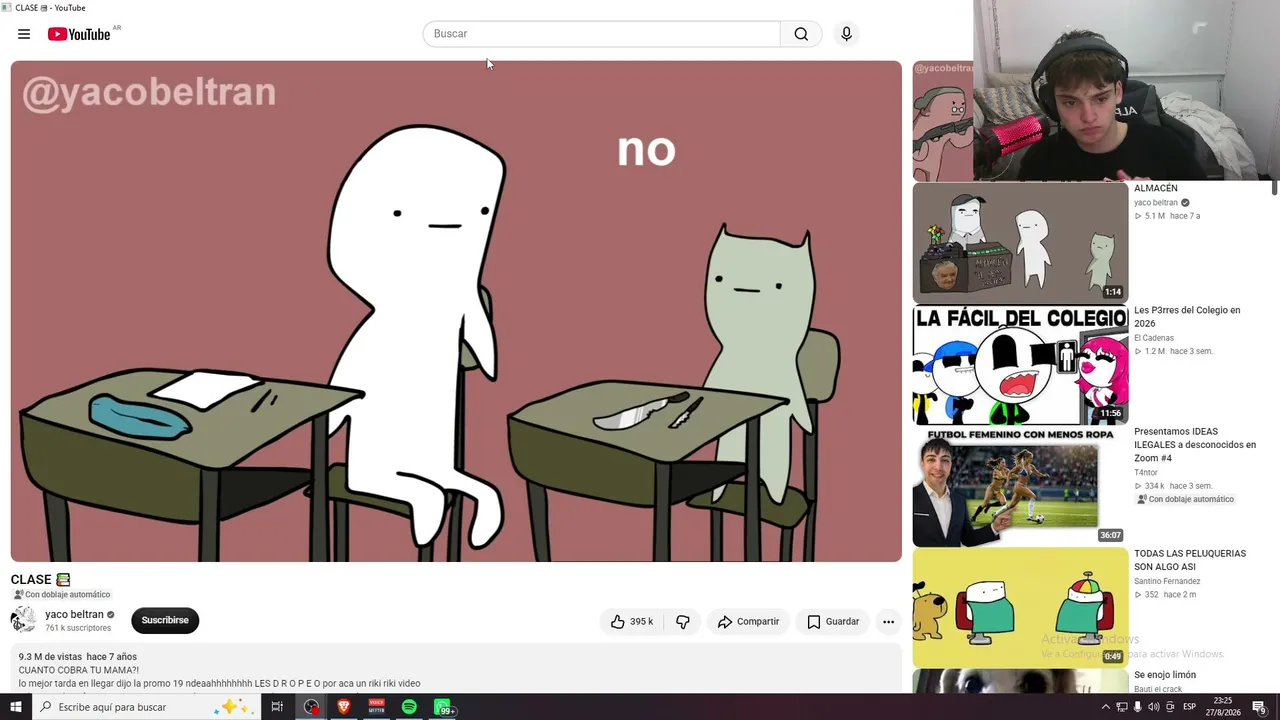Click the search magnifier button
1280x720 pixels.
coord(801,34)
